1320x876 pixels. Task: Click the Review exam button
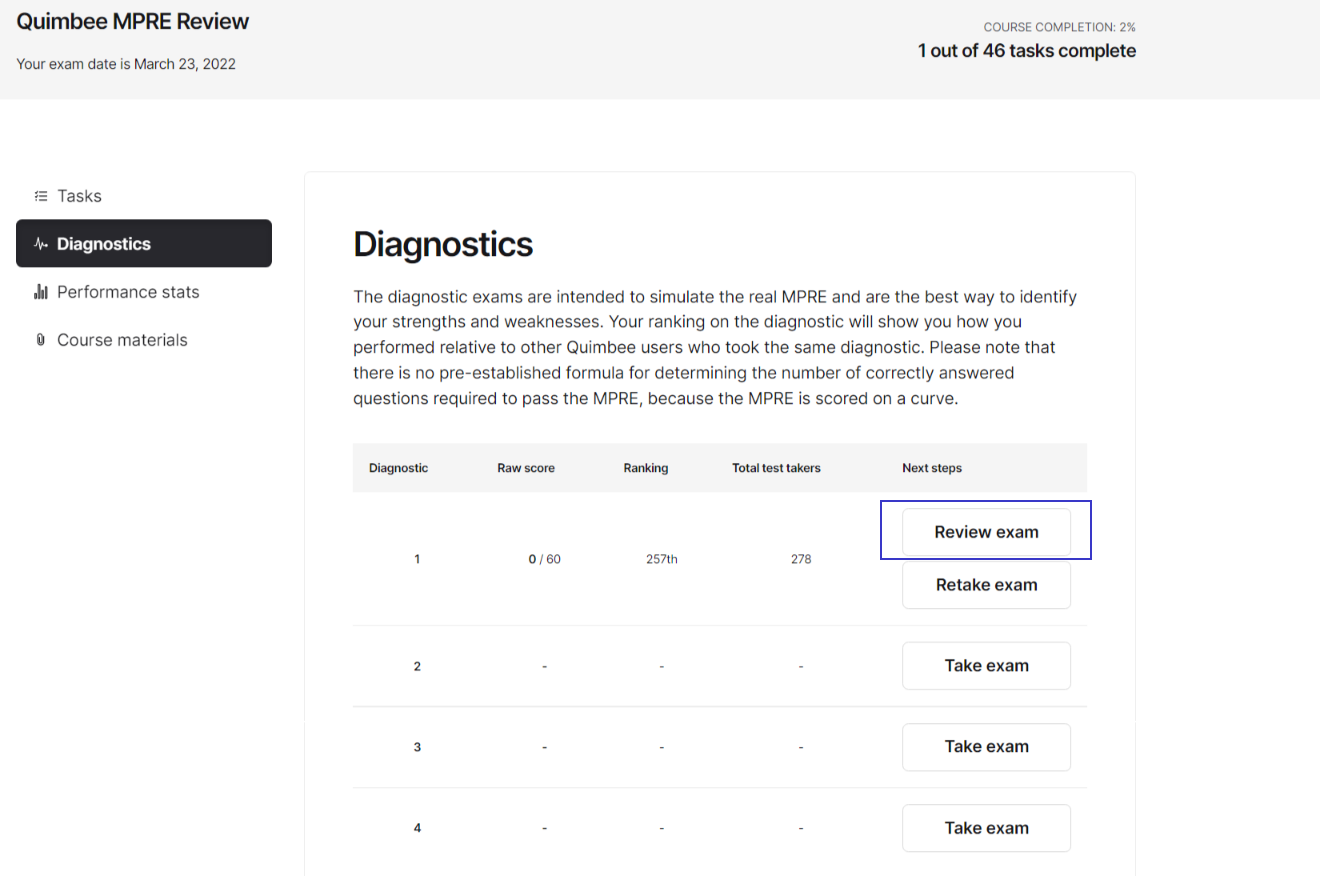(986, 532)
